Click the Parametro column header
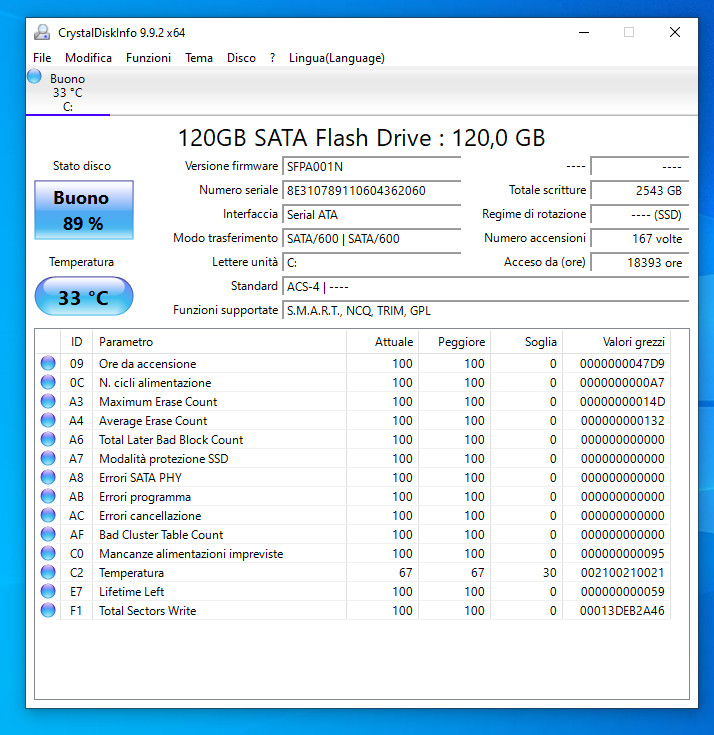The height and width of the screenshot is (735, 714). tap(219, 342)
